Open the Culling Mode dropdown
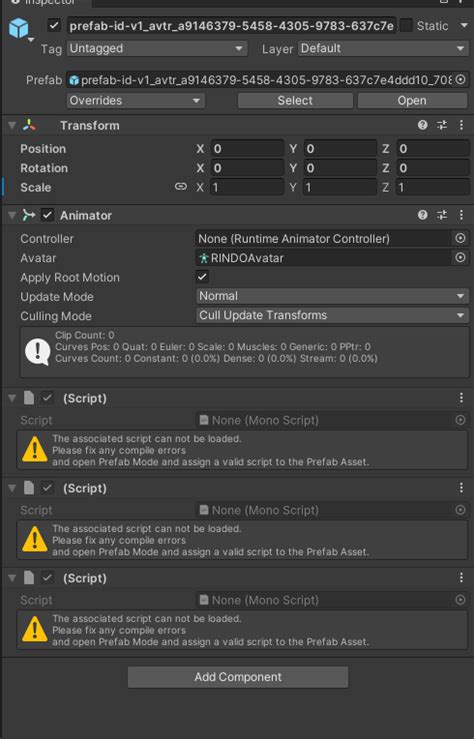 [x=332, y=316]
